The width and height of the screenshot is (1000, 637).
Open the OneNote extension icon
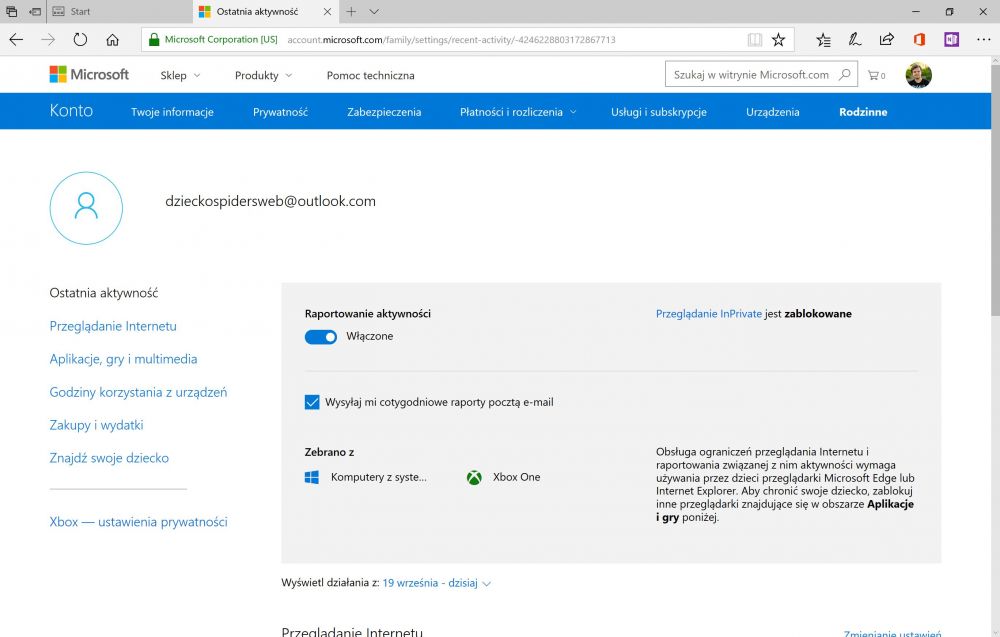(x=952, y=40)
